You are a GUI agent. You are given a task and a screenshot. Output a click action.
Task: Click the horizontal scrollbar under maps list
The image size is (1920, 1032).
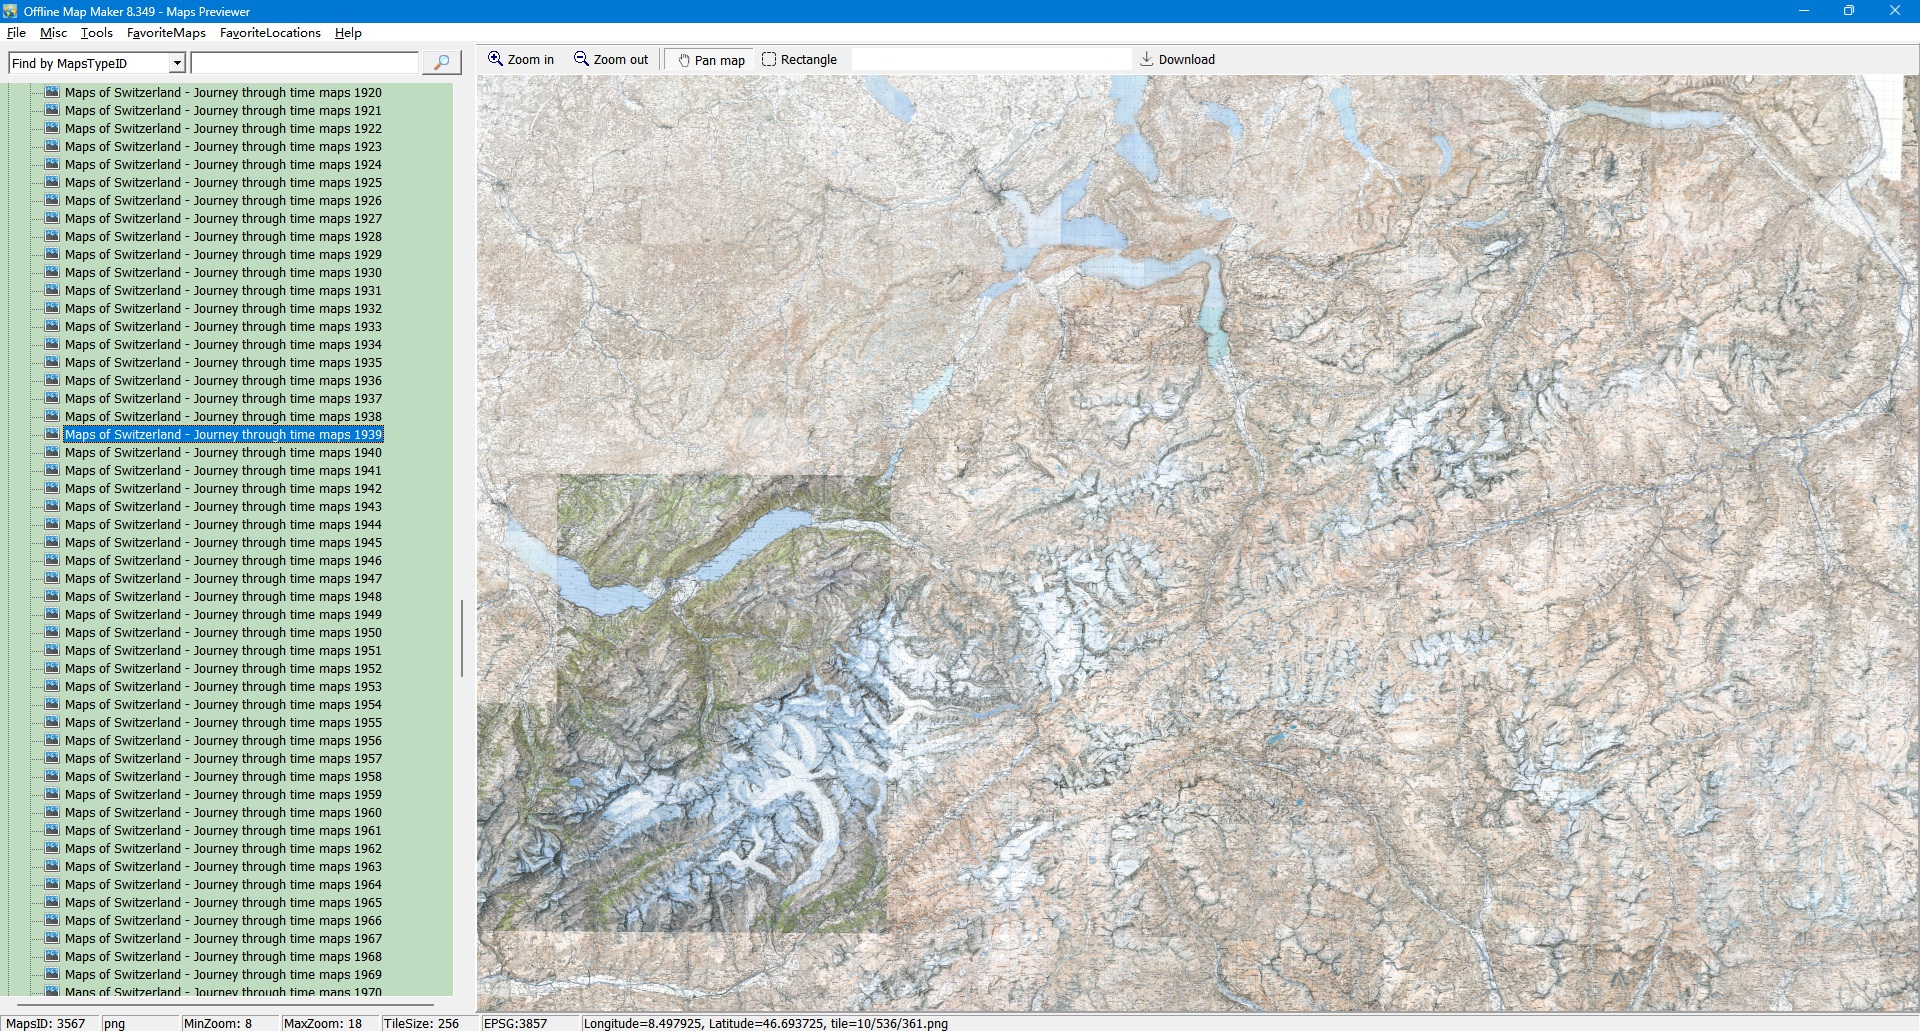[225, 1003]
